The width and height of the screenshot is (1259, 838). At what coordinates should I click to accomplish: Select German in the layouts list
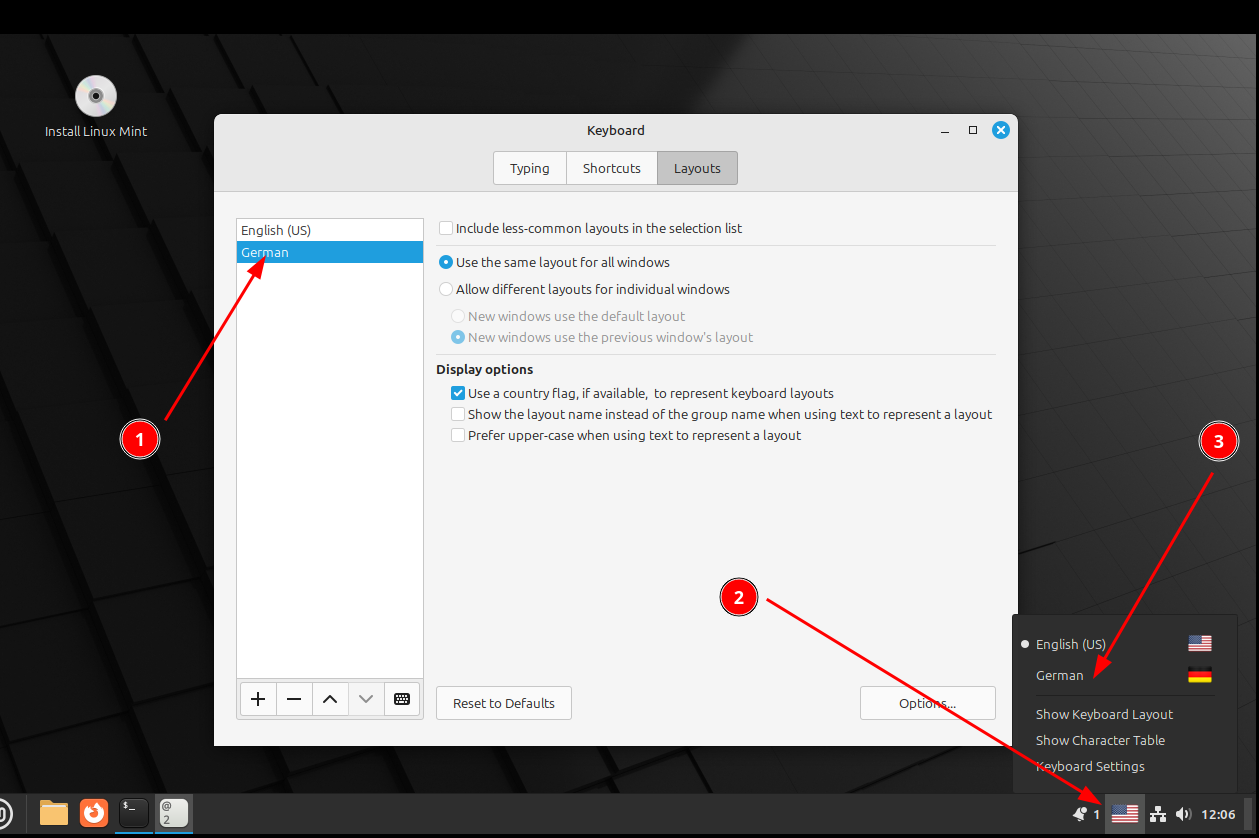(x=330, y=252)
